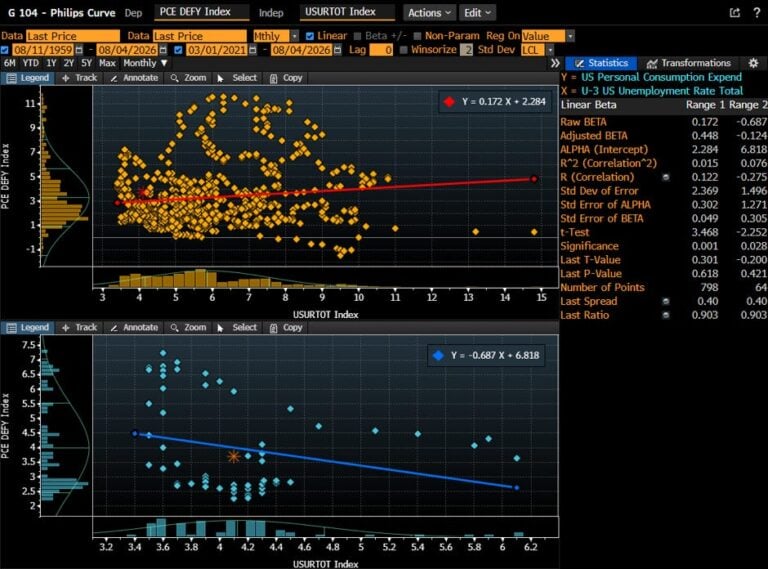Open the Actions menu
This screenshot has height=569, width=768.
430,13
